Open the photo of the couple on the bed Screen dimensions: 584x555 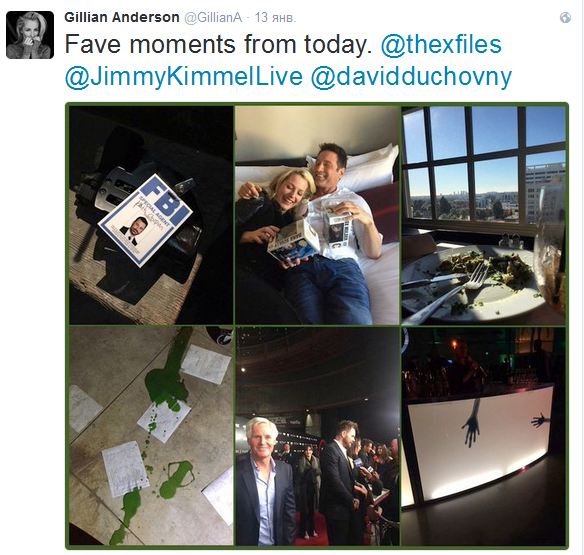click(x=317, y=215)
